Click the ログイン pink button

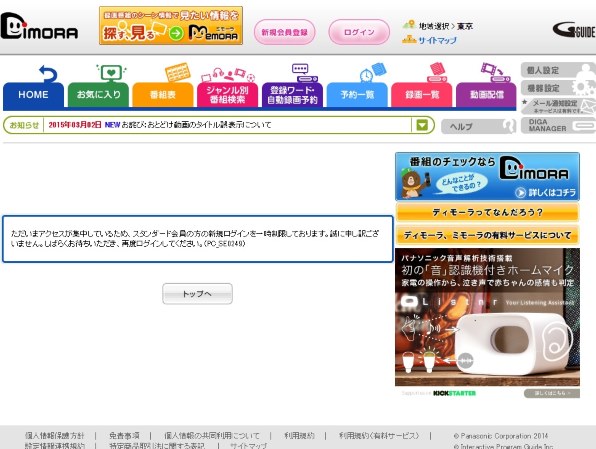359,32
